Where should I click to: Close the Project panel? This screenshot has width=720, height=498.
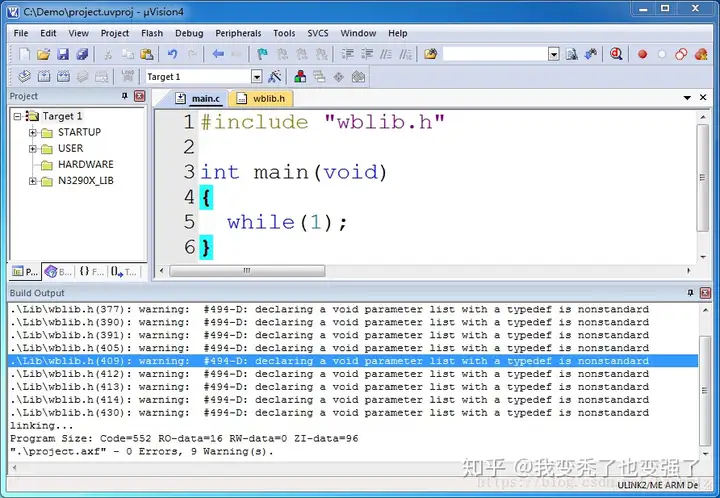(140, 96)
